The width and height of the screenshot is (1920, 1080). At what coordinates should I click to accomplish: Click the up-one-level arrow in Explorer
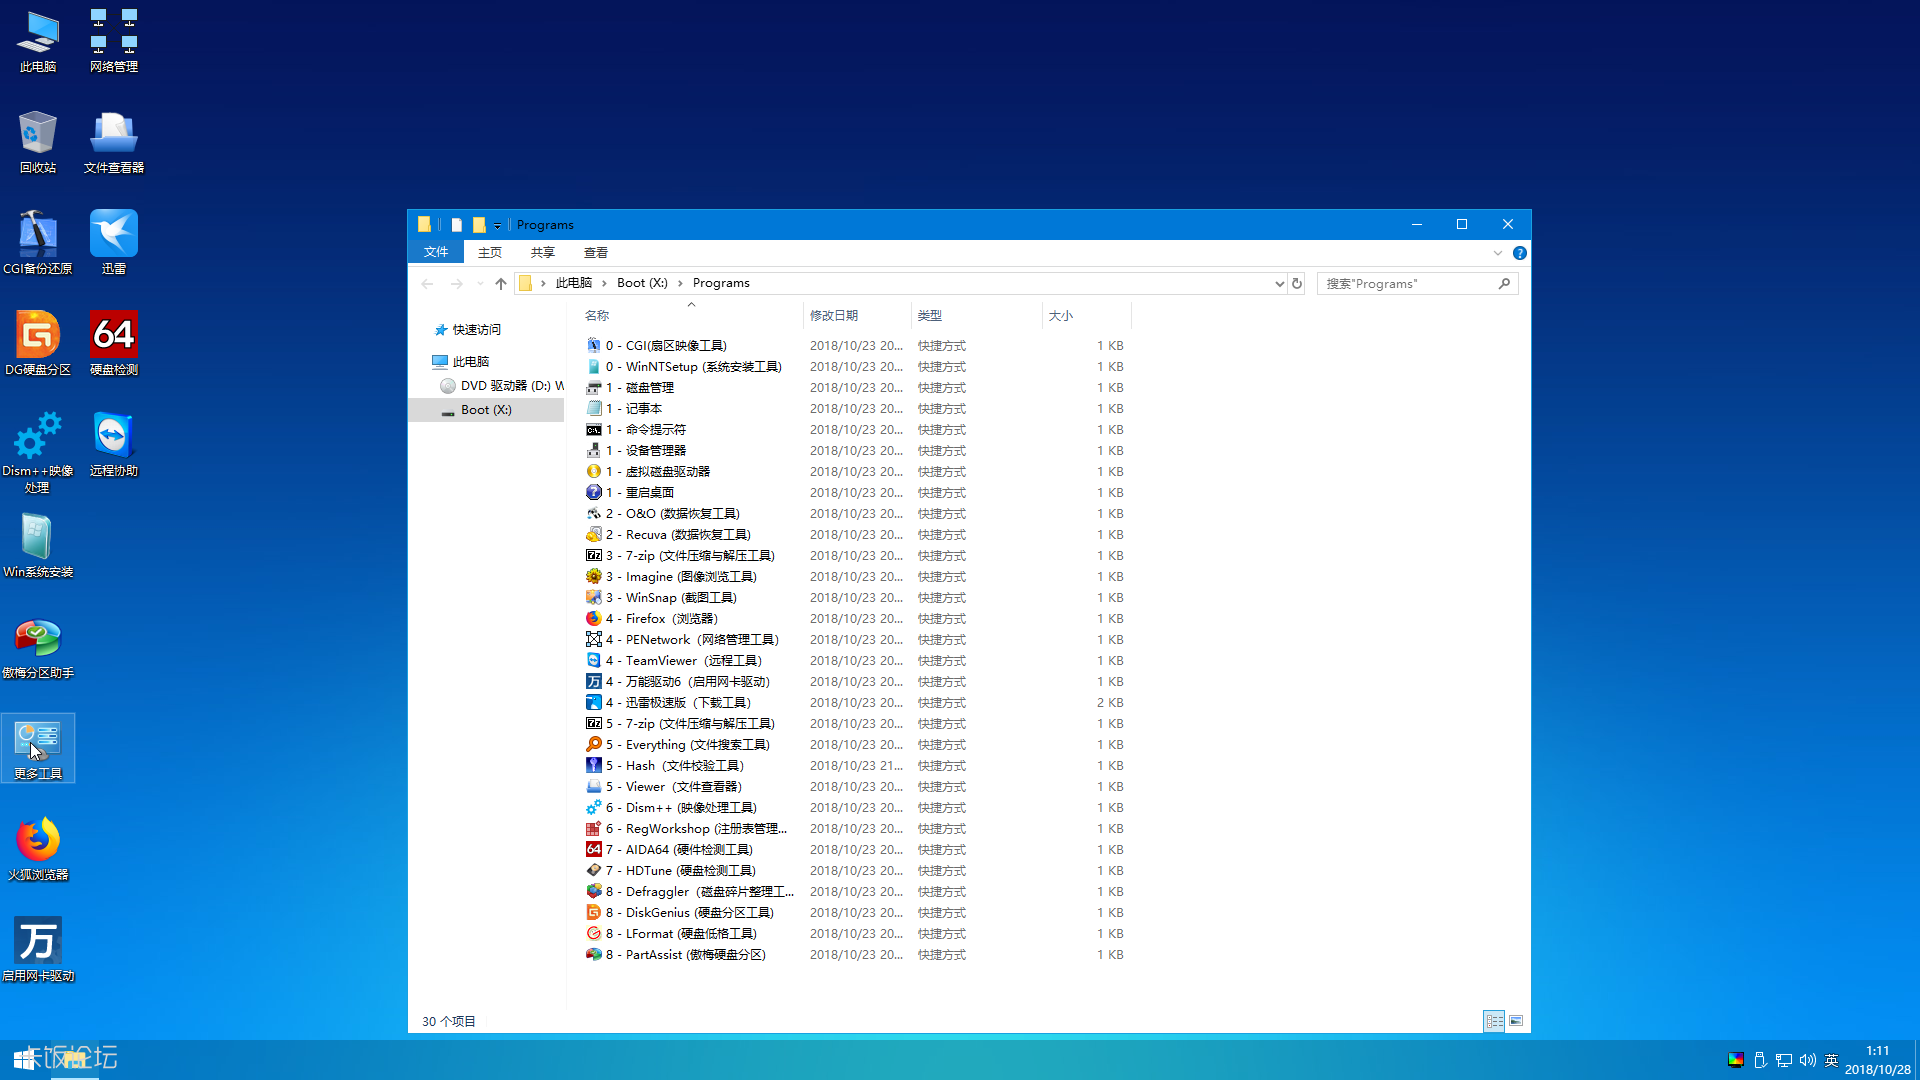(x=501, y=283)
